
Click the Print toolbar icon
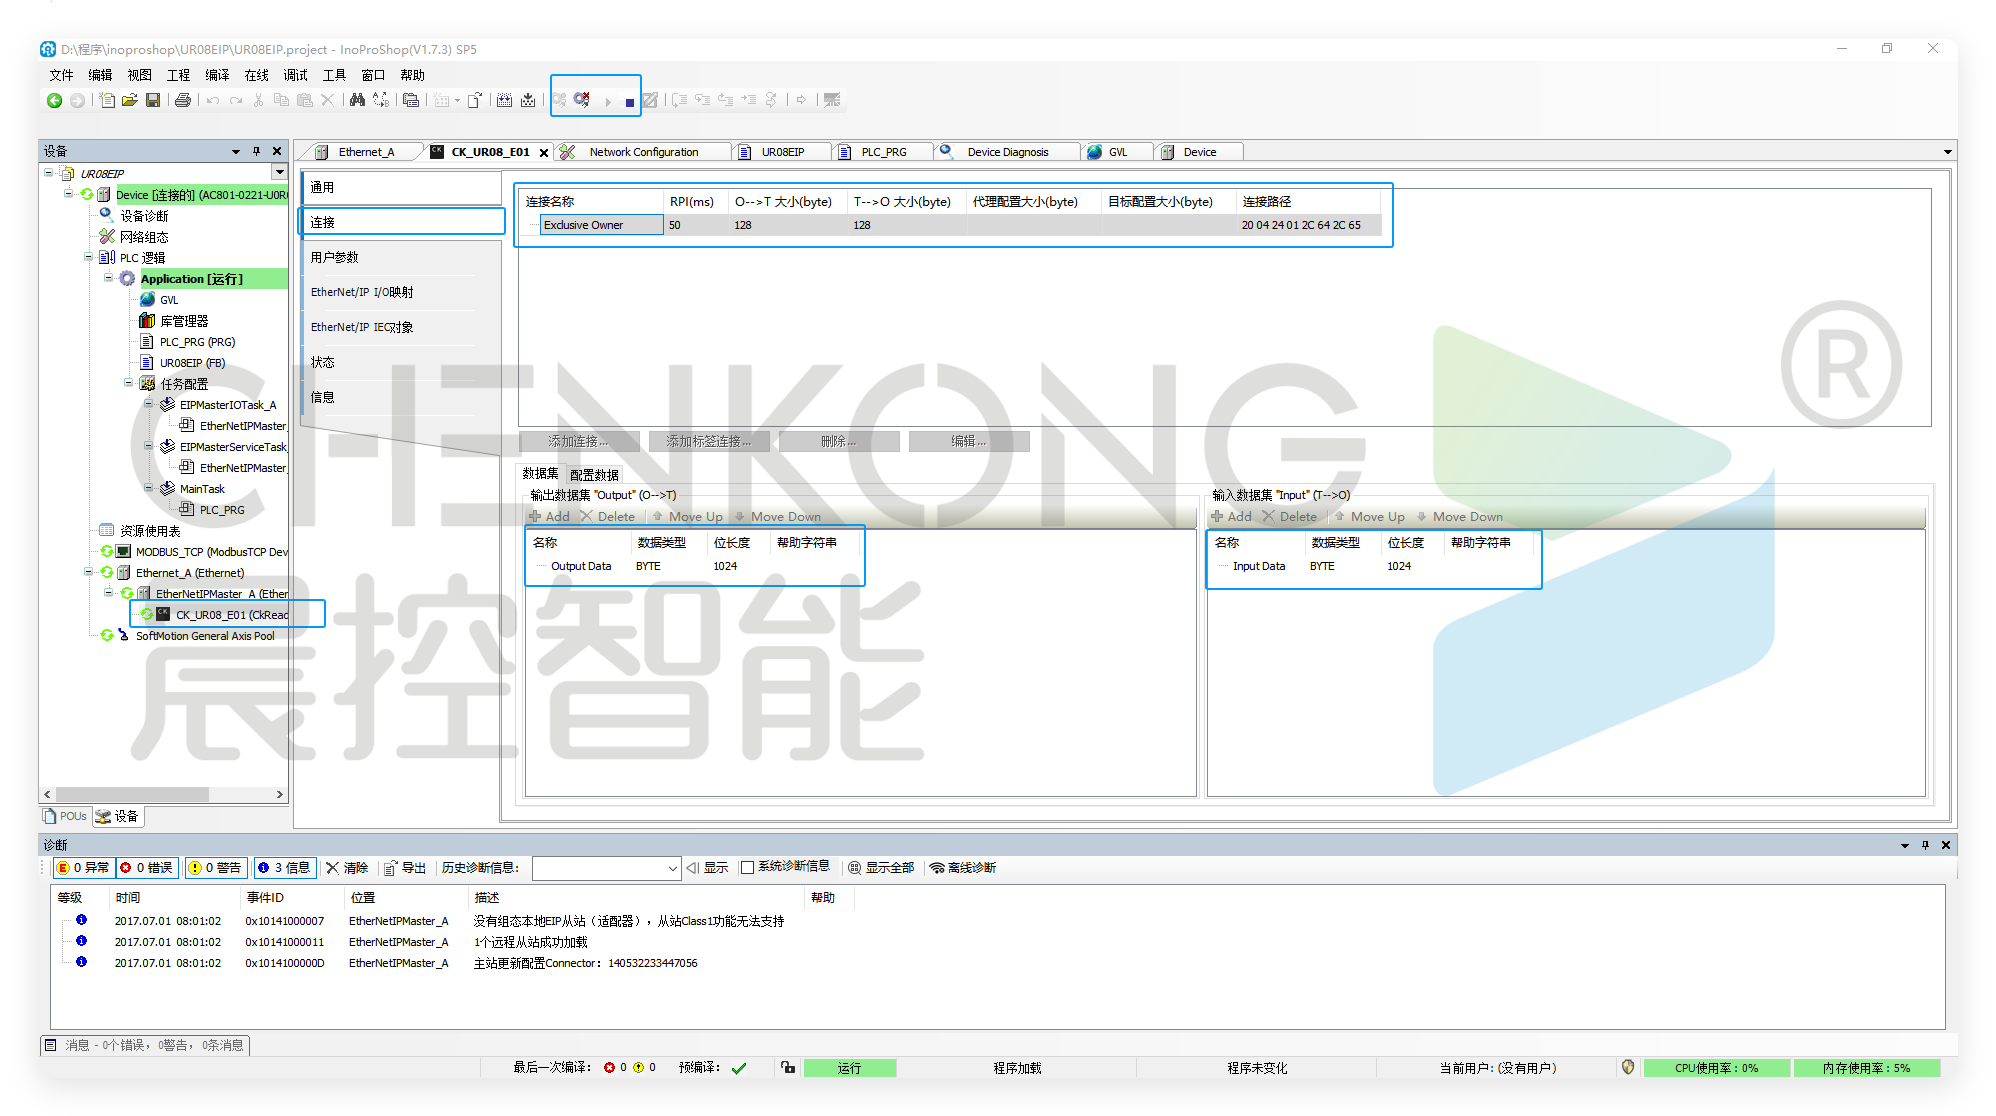182,100
